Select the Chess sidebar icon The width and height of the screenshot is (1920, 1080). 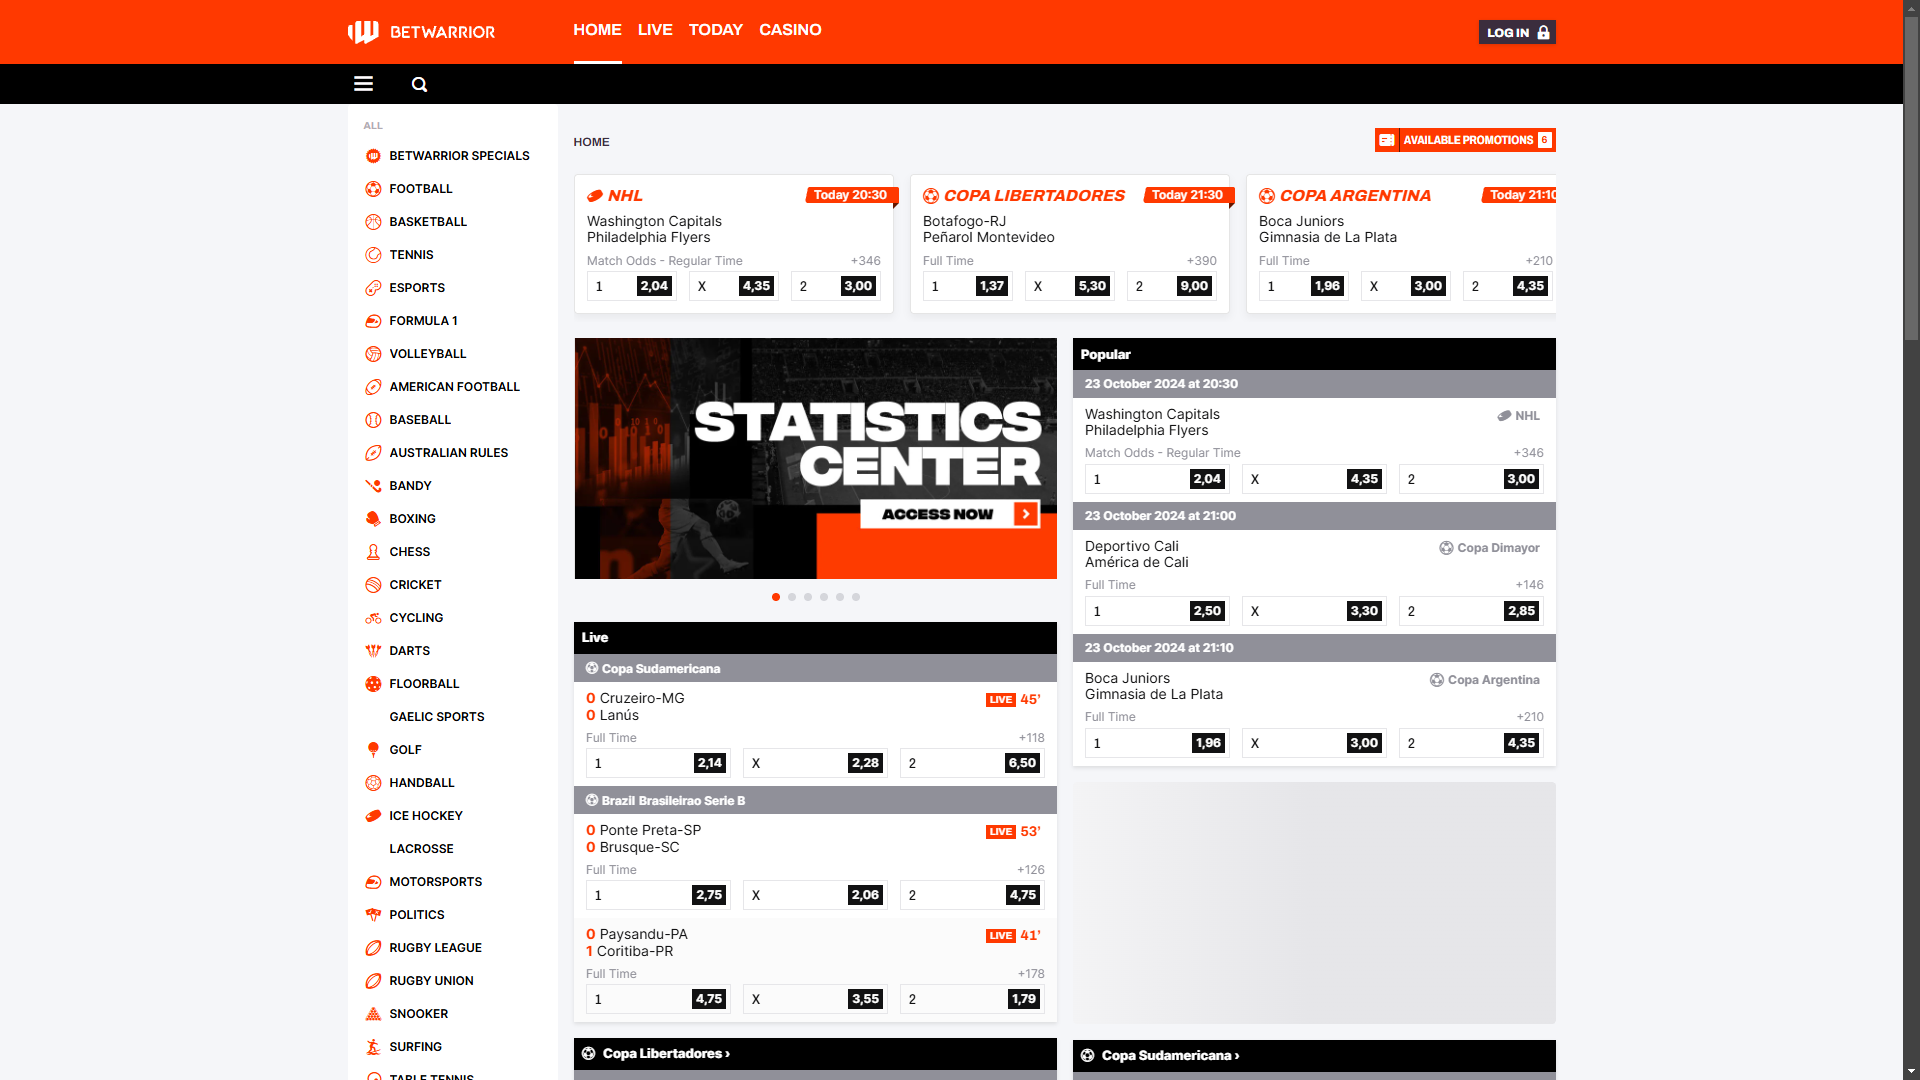[x=373, y=552]
